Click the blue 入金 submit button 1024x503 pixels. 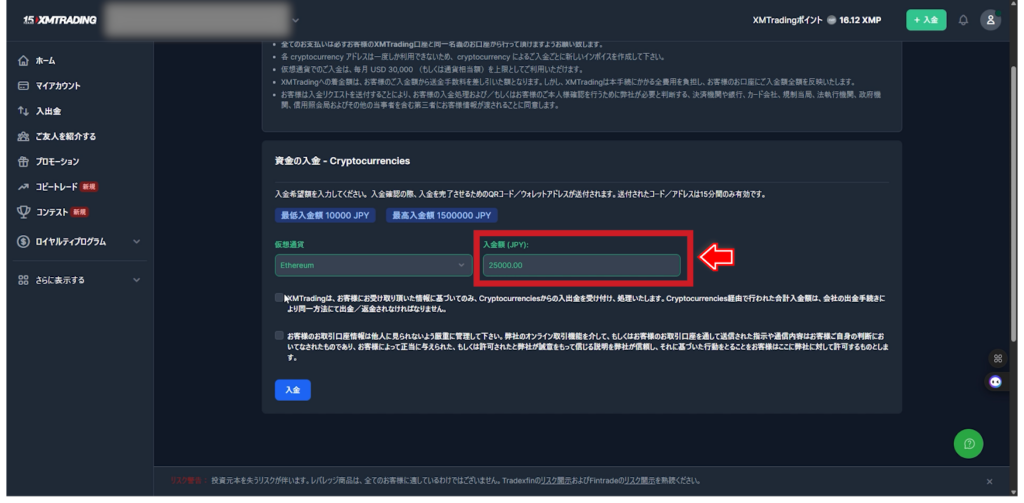pos(292,390)
